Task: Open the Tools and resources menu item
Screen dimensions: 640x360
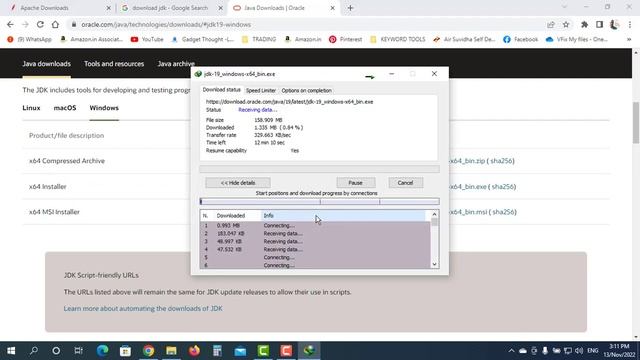Action: pos(114,64)
